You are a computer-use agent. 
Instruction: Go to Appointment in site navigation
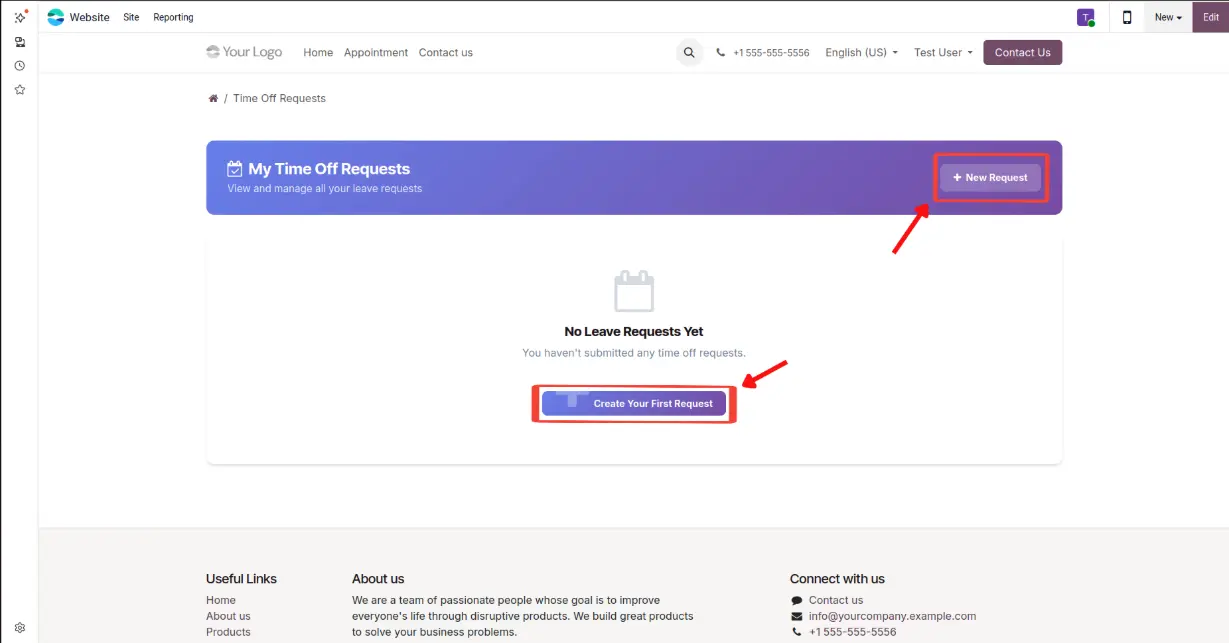(376, 53)
